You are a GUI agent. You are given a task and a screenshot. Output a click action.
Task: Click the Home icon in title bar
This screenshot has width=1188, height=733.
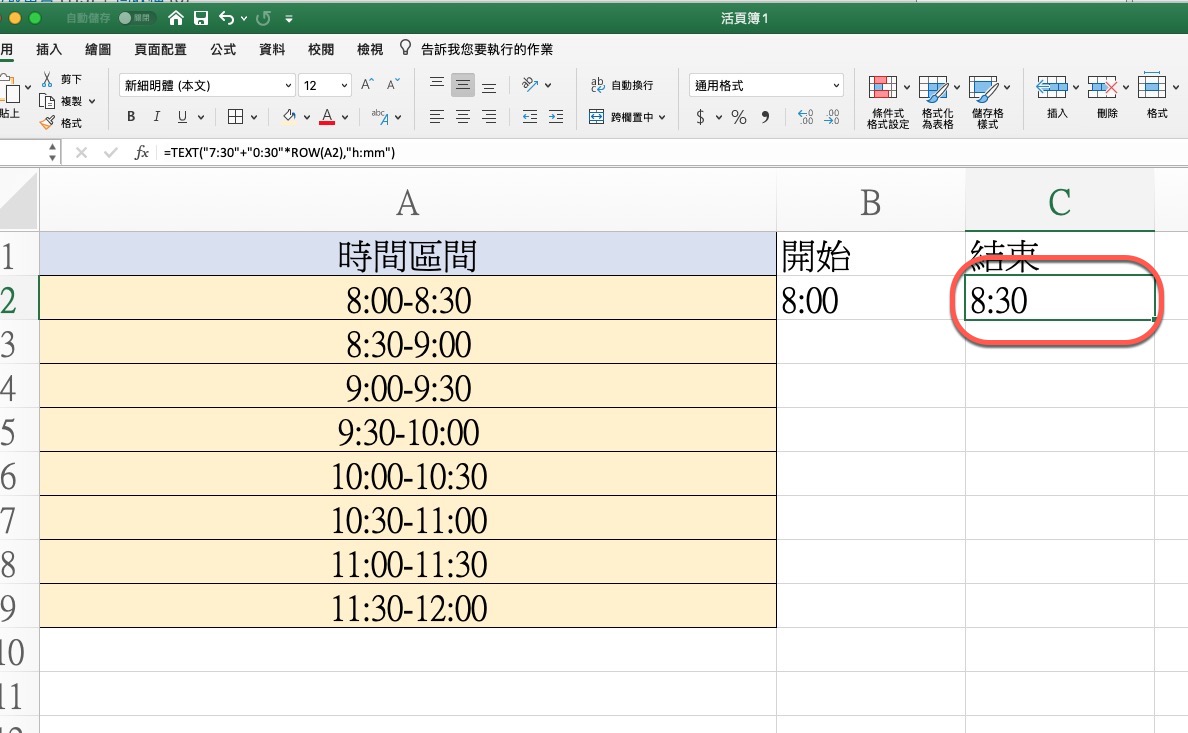click(176, 18)
